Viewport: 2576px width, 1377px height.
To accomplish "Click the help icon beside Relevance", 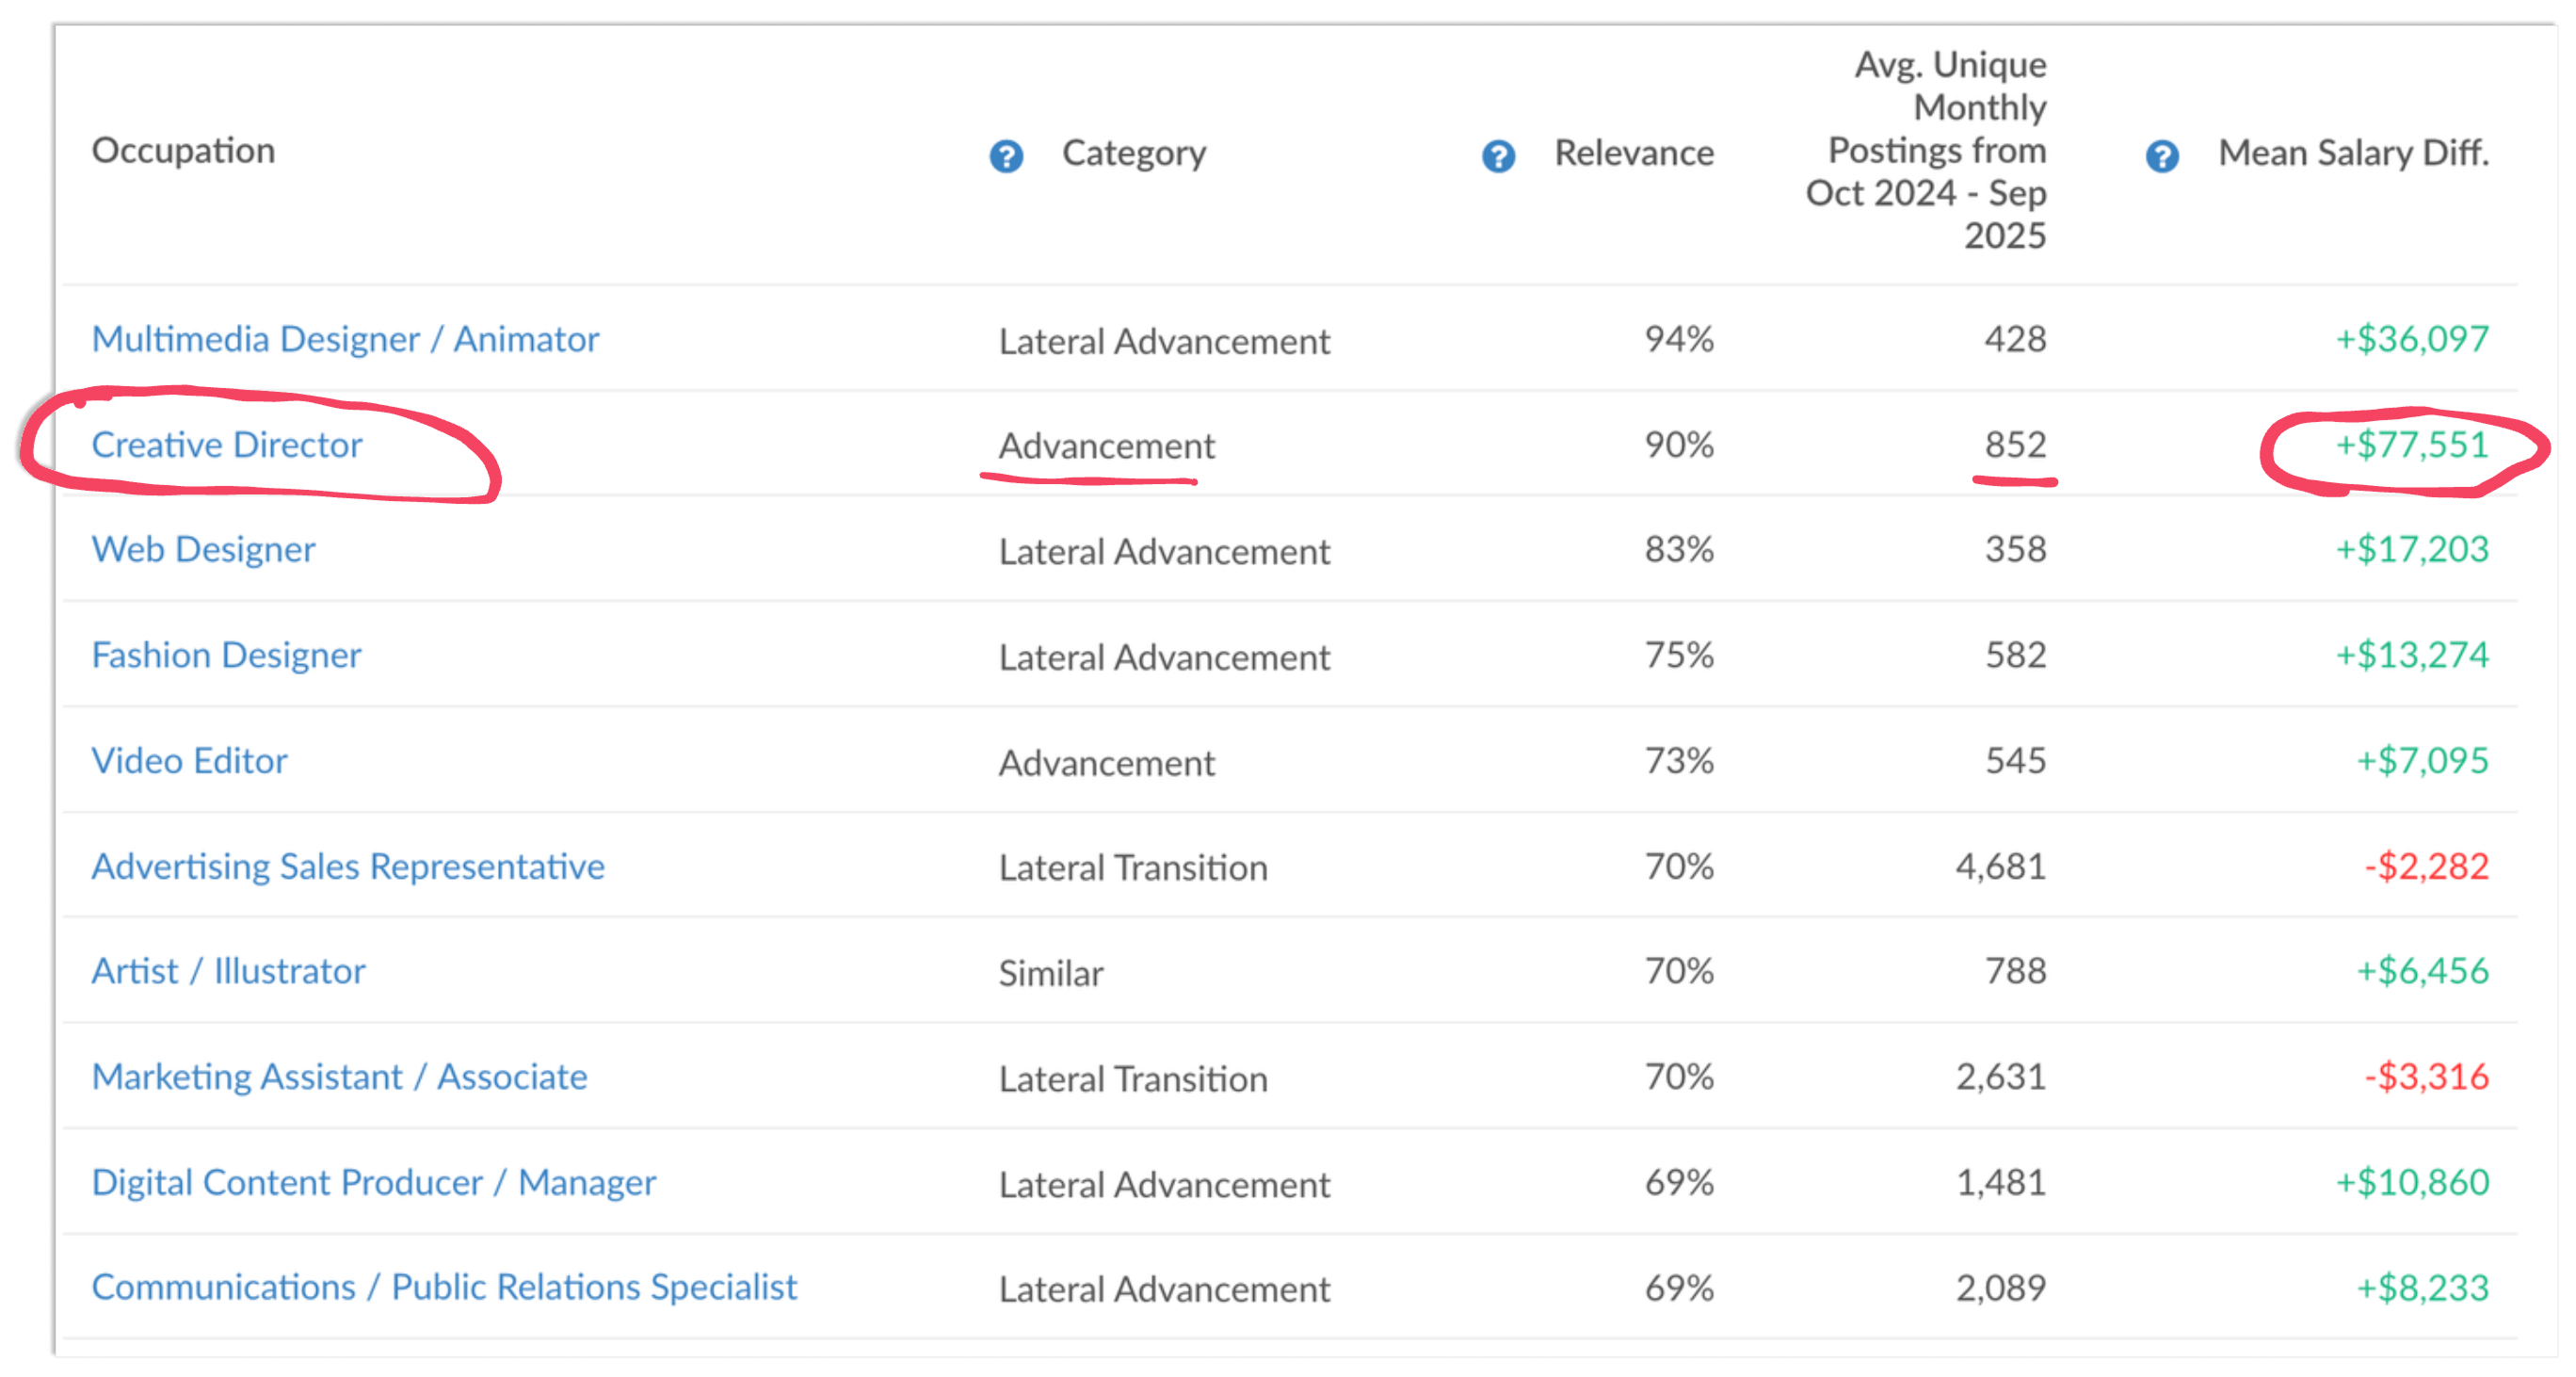I will 1498,156.
